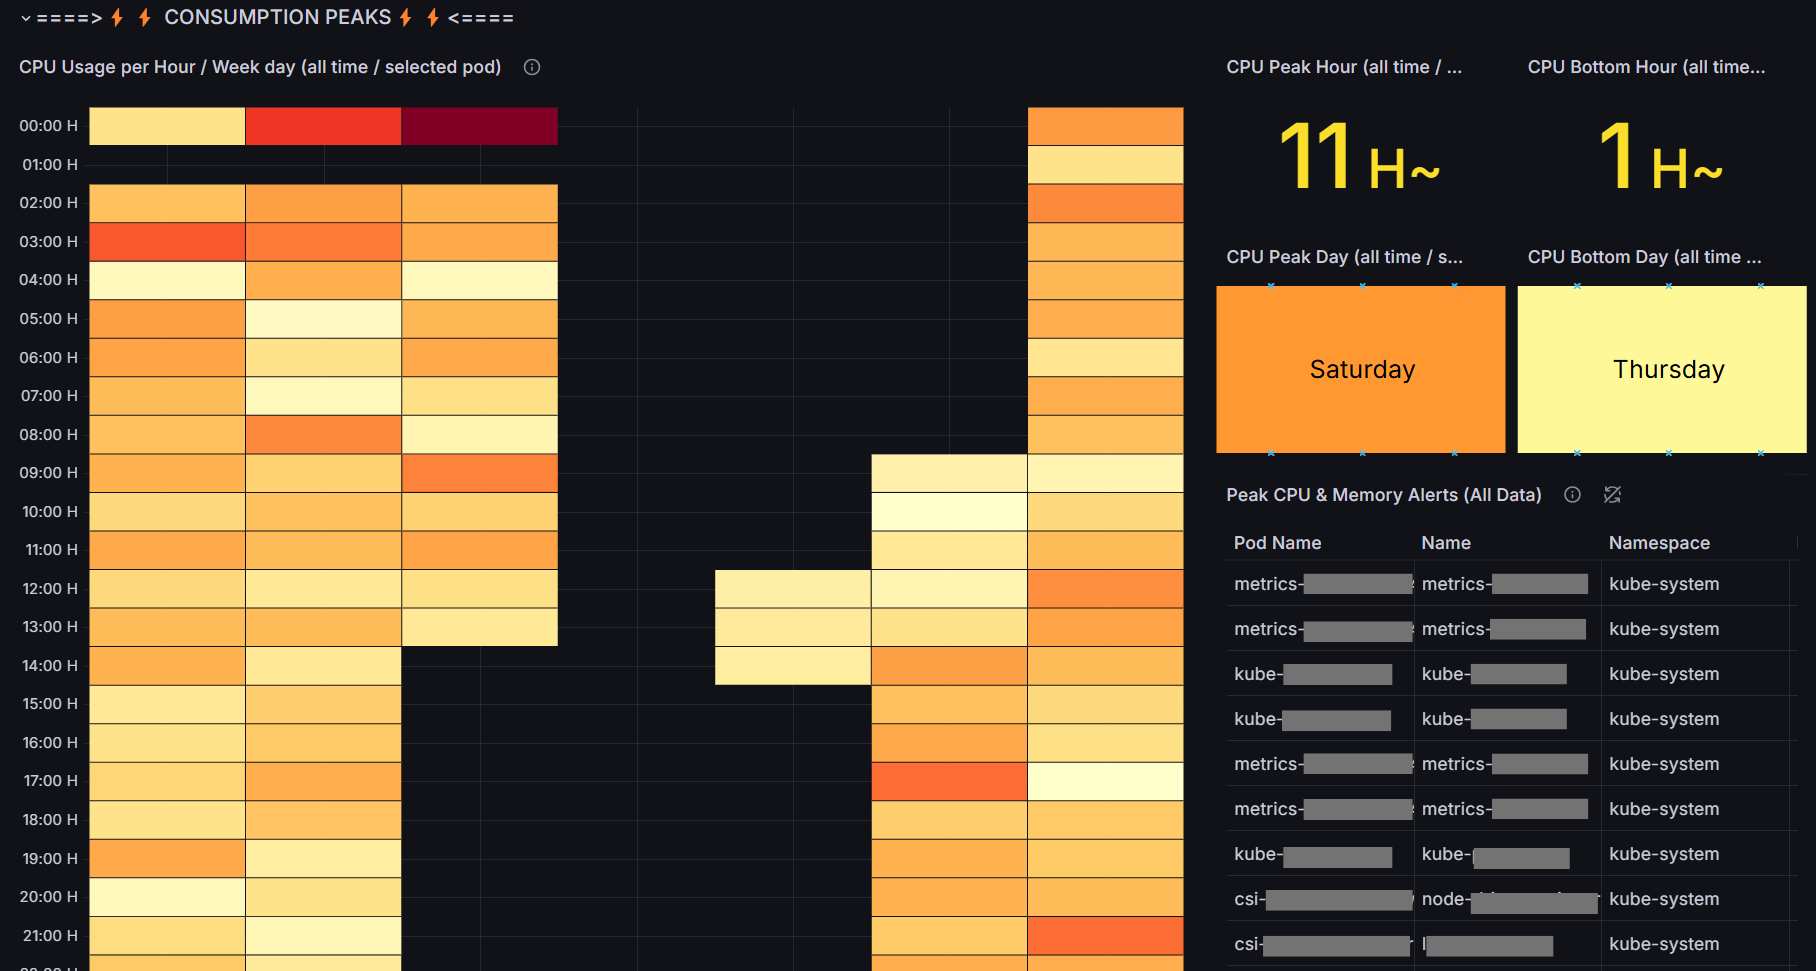Open the CPU Bottom Day panel title menu
Screen dimensions: 1816x971
pyautogui.click(x=1645, y=257)
